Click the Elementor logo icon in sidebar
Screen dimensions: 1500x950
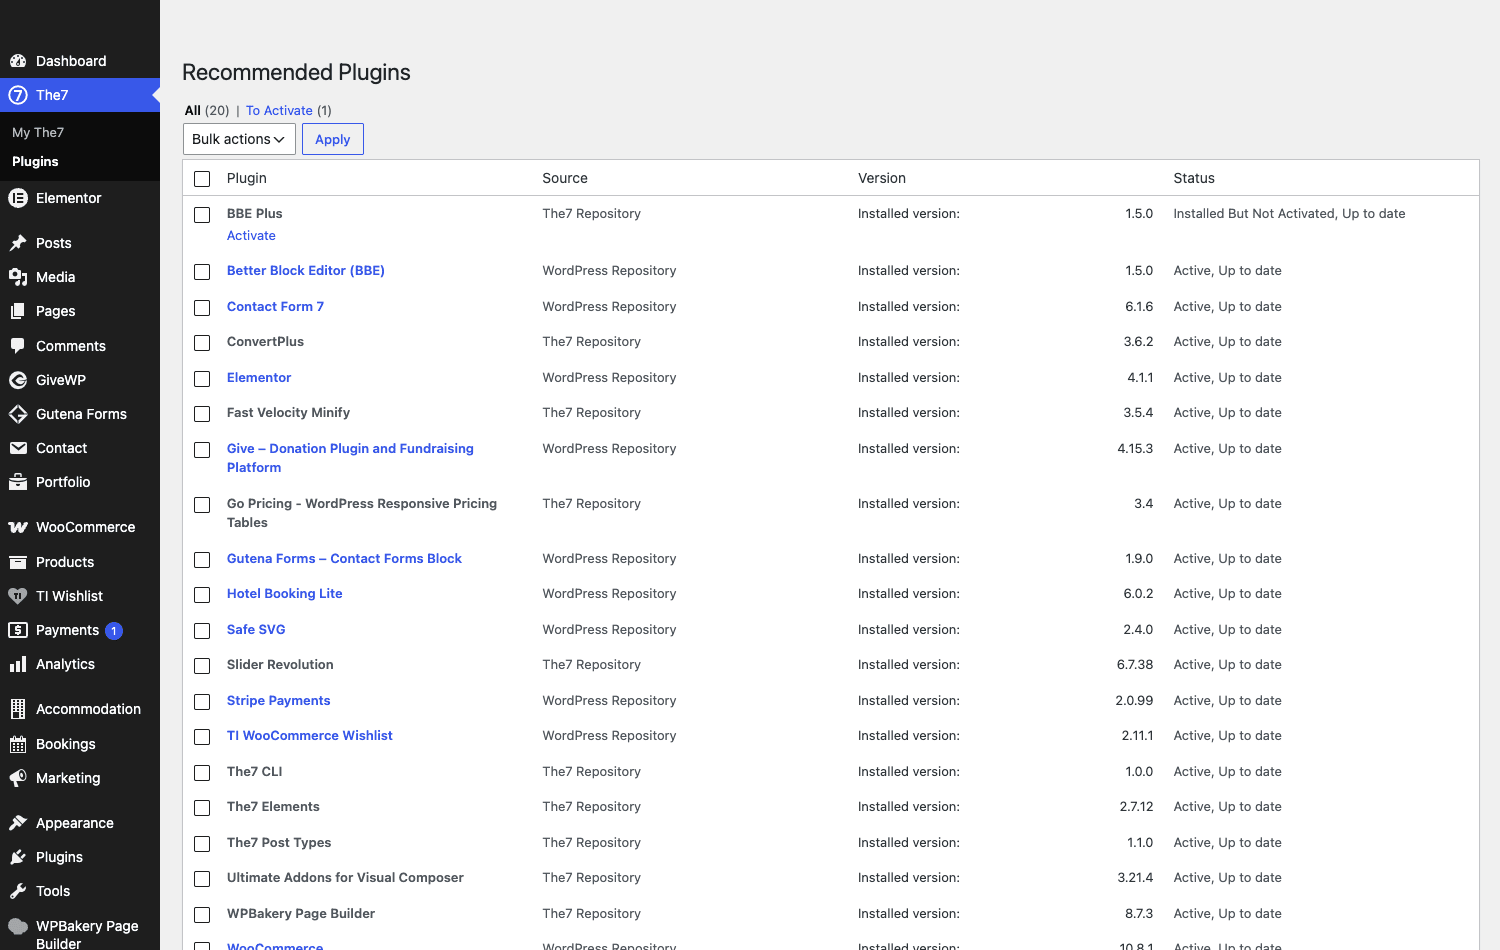[18, 198]
